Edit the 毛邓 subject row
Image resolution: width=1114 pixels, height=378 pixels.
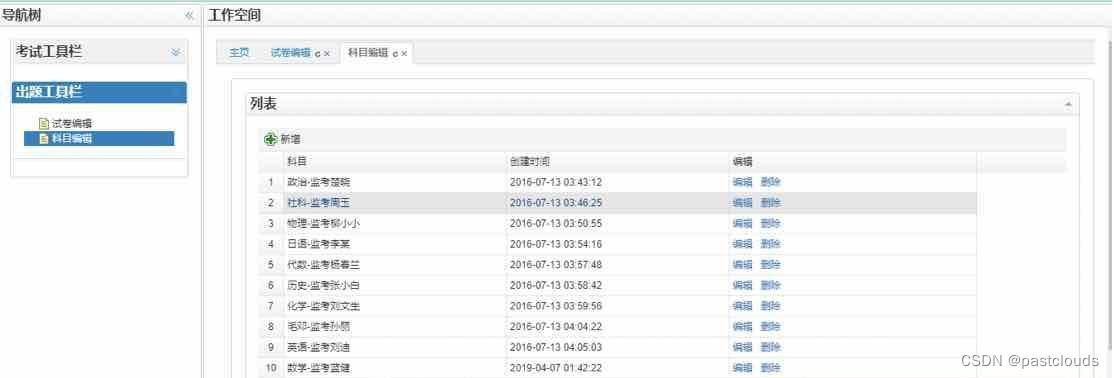[x=742, y=326]
